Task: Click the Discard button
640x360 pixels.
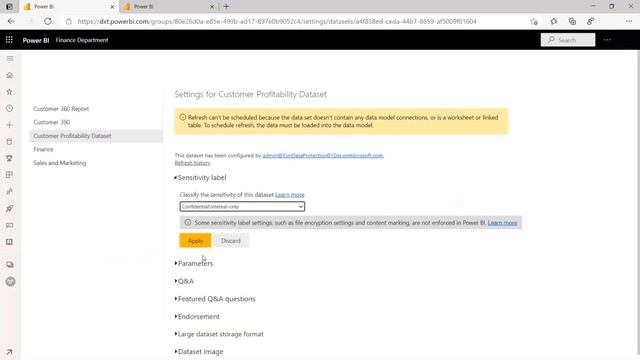Action: [x=231, y=241]
